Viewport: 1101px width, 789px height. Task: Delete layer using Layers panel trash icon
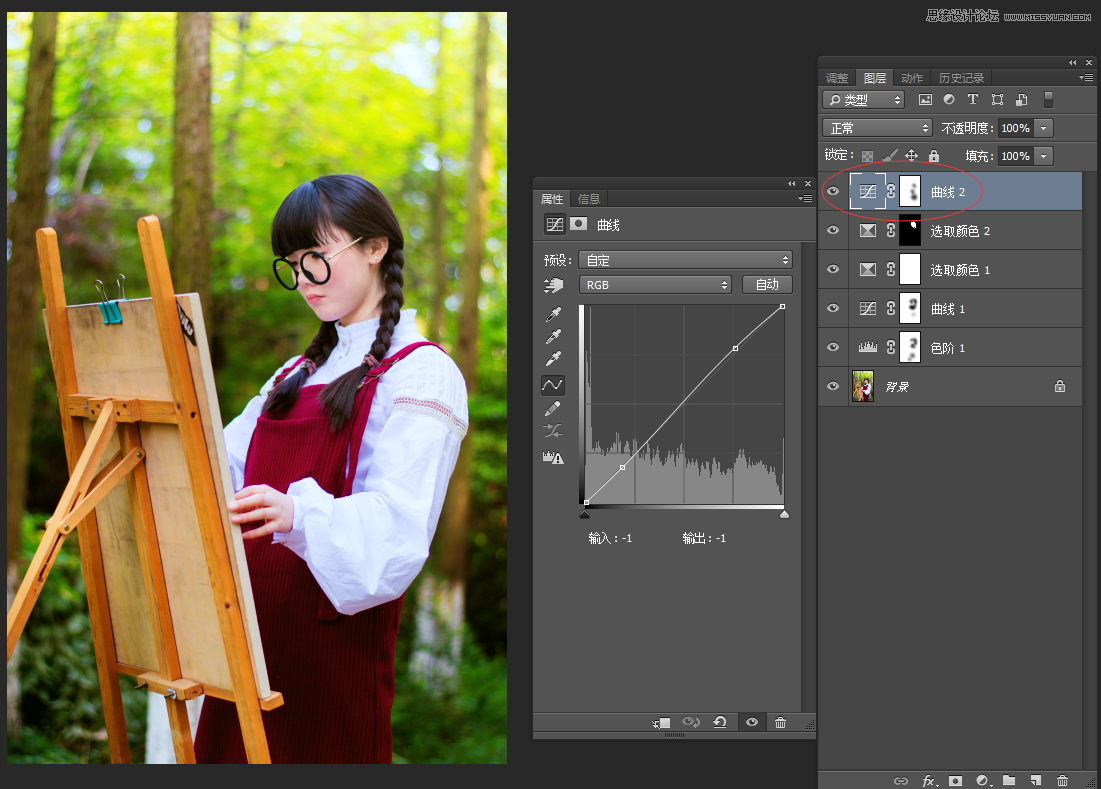[x=1062, y=780]
